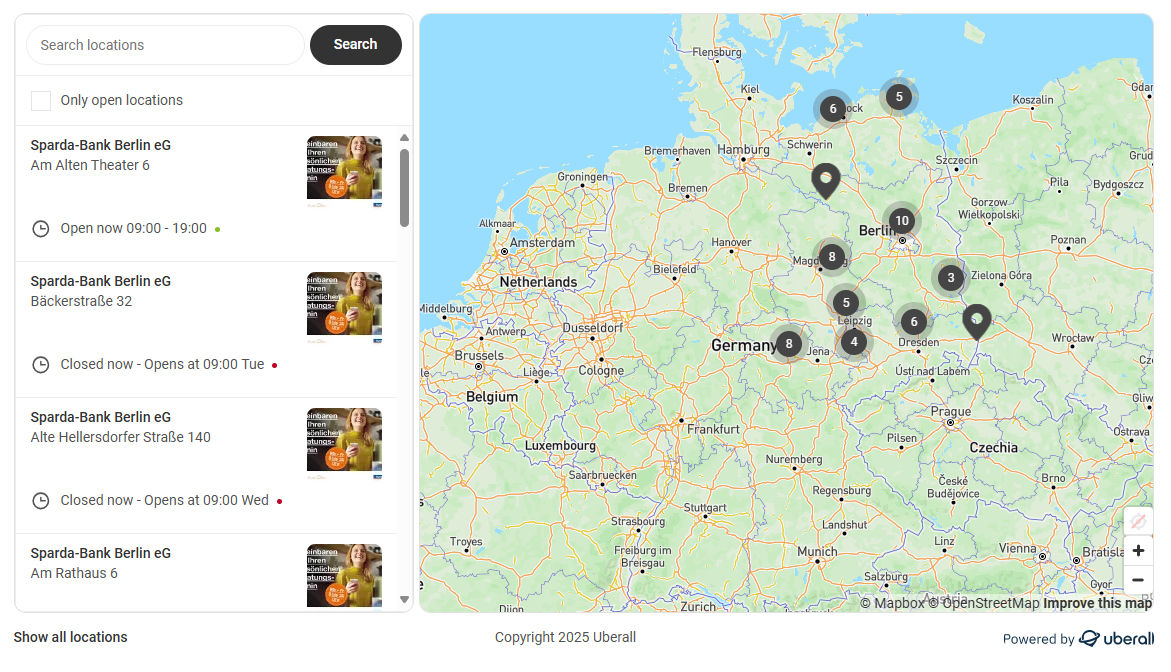Click the scrollbar up arrow of the list
The height and width of the screenshot is (672, 1171).
[x=404, y=138]
